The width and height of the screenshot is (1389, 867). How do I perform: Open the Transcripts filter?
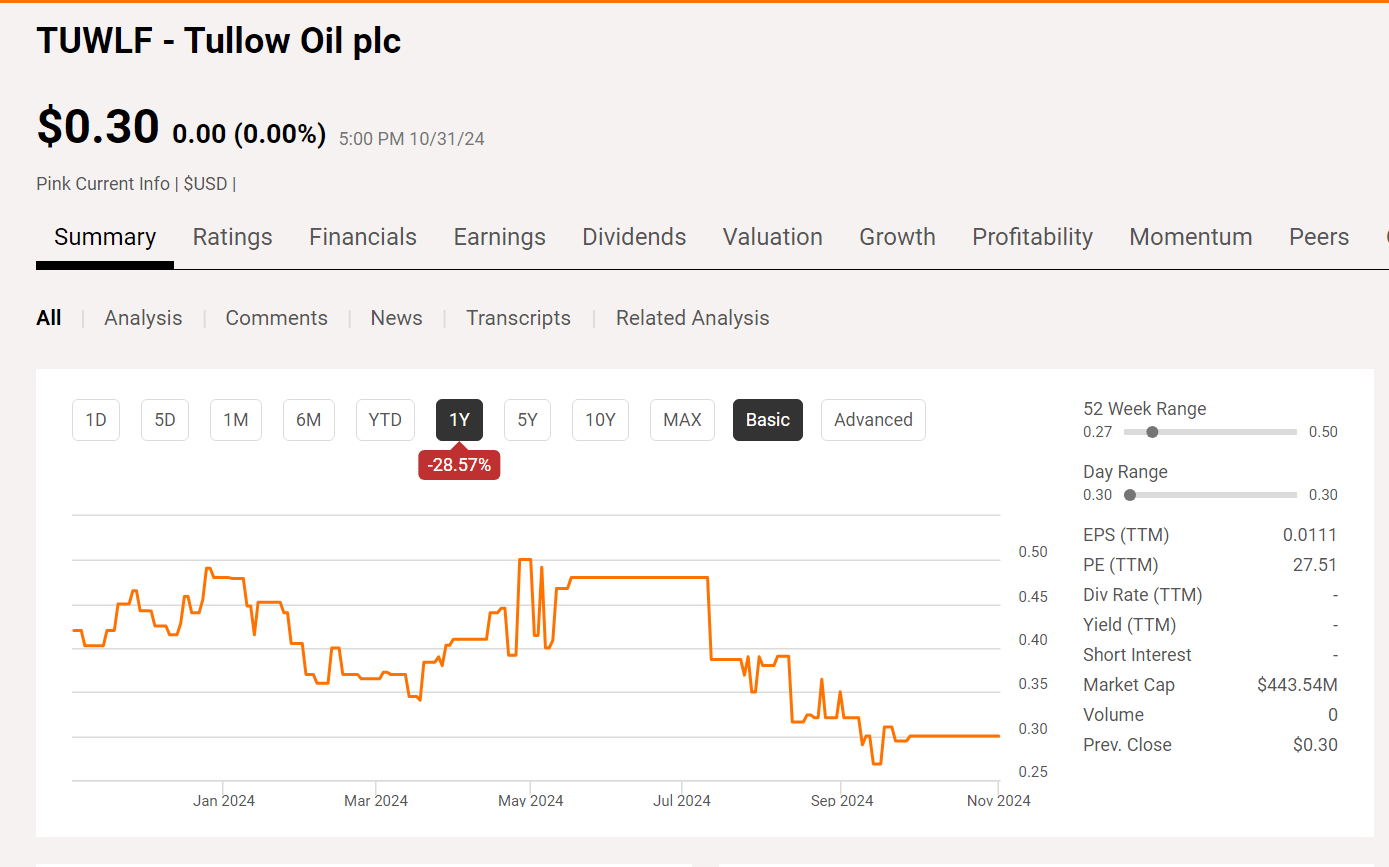click(x=518, y=318)
